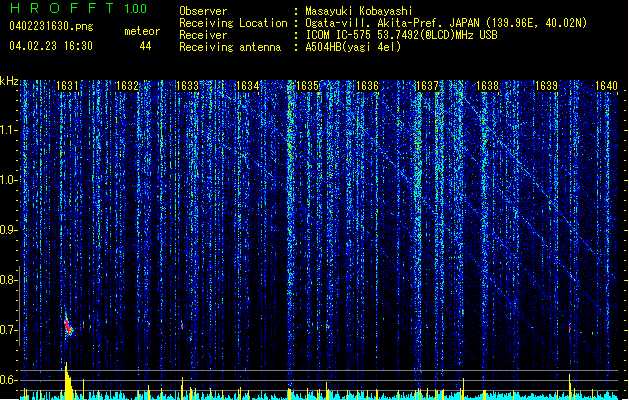Click the 'Observer' field label
The height and width of the screenshot is (400, 629).
point(203,11)
